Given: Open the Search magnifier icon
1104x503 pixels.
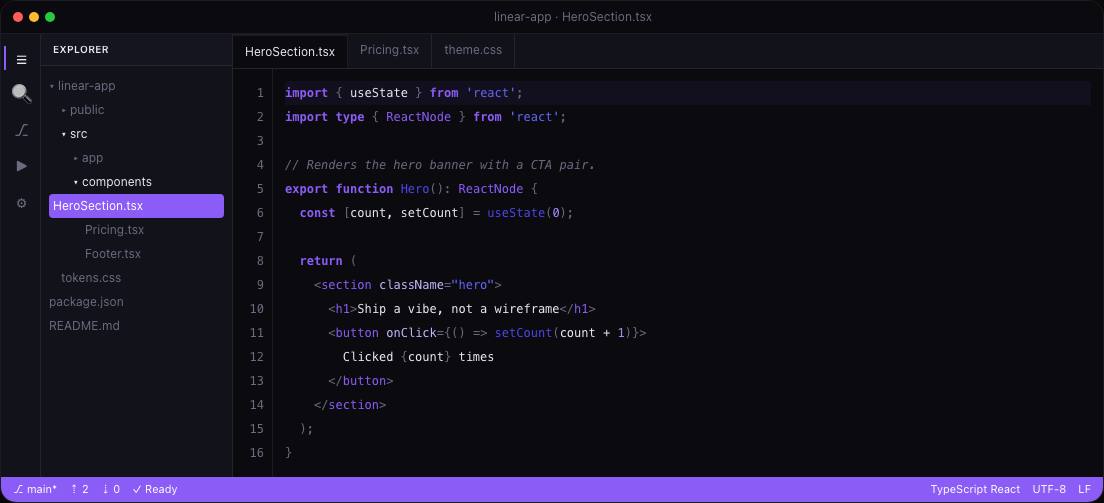Looking at the screenshot, I should 21,94.
